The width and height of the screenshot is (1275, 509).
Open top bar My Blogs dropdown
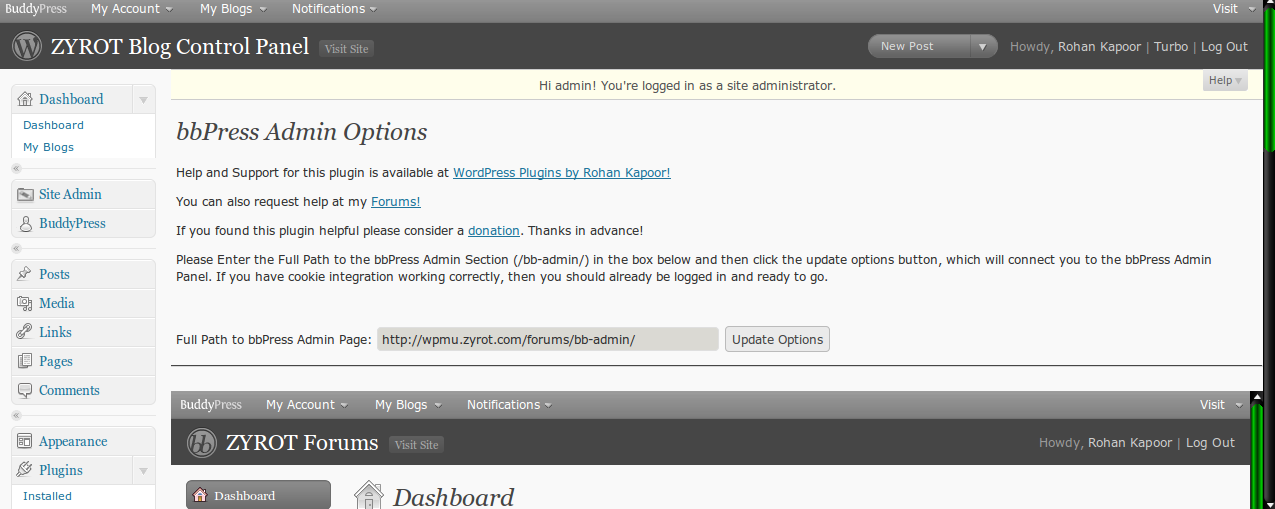232,9
